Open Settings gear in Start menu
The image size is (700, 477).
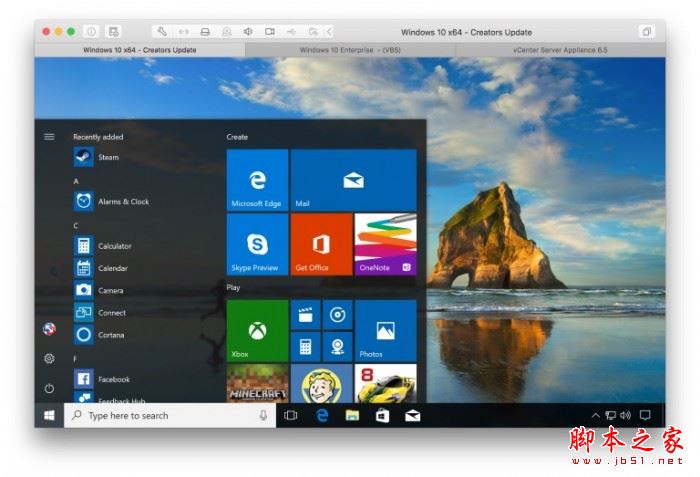tap(49, 358)
